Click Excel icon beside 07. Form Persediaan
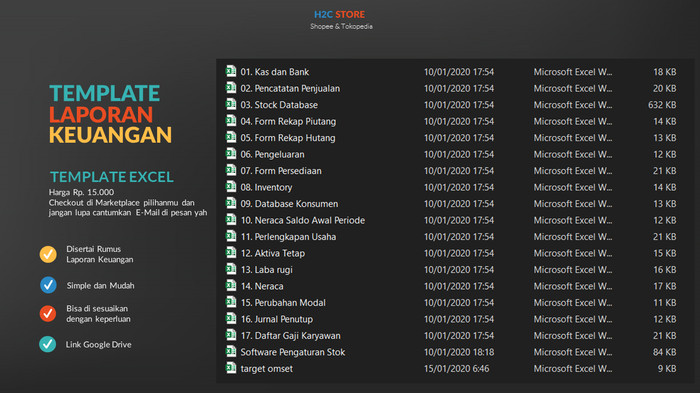Viewport: 700px width, 393px height. [231, 171]
